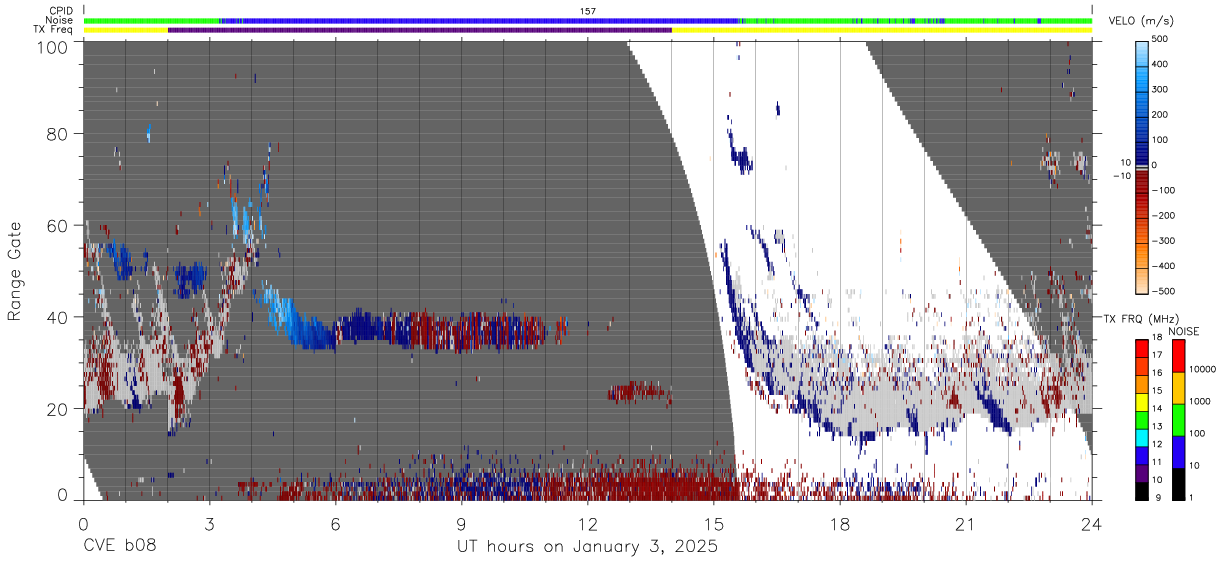Viewport: 1228px width, 567px height.
Task: Click the y-axis tick label '40'
Action: [57, 317]
